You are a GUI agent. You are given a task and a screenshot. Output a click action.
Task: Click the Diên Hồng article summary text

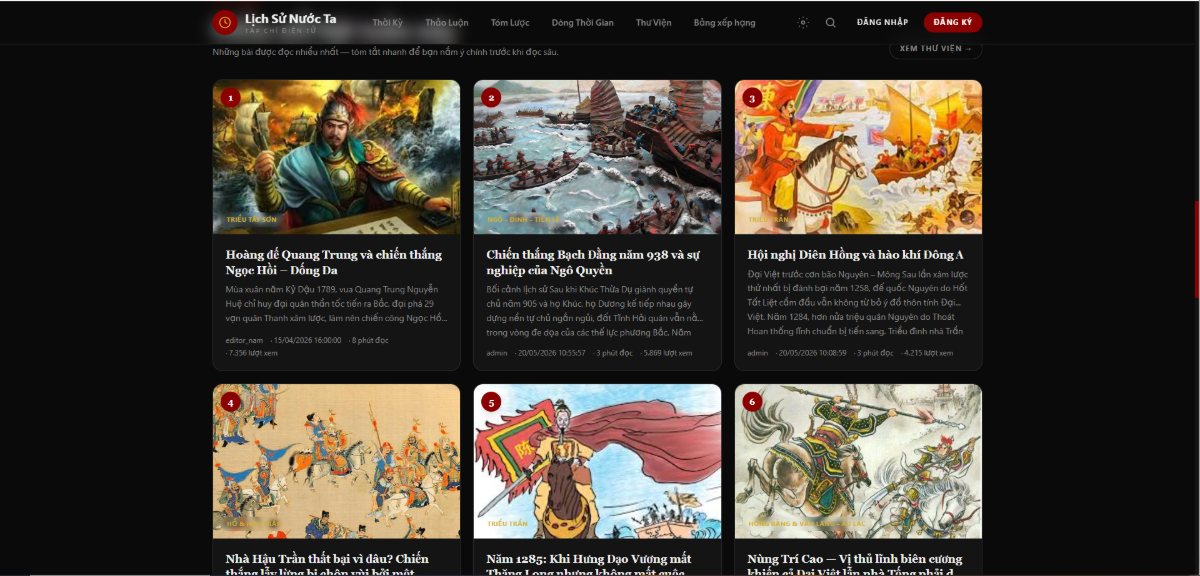858,302
